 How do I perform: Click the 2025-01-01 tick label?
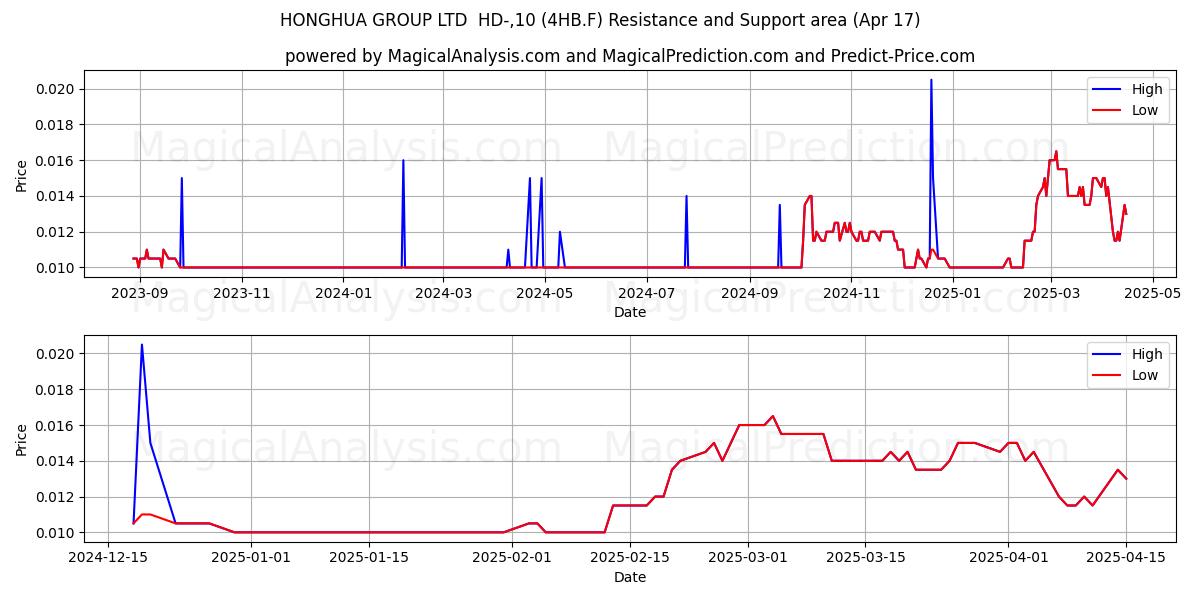pyautogui.click(x=251, y=558)
